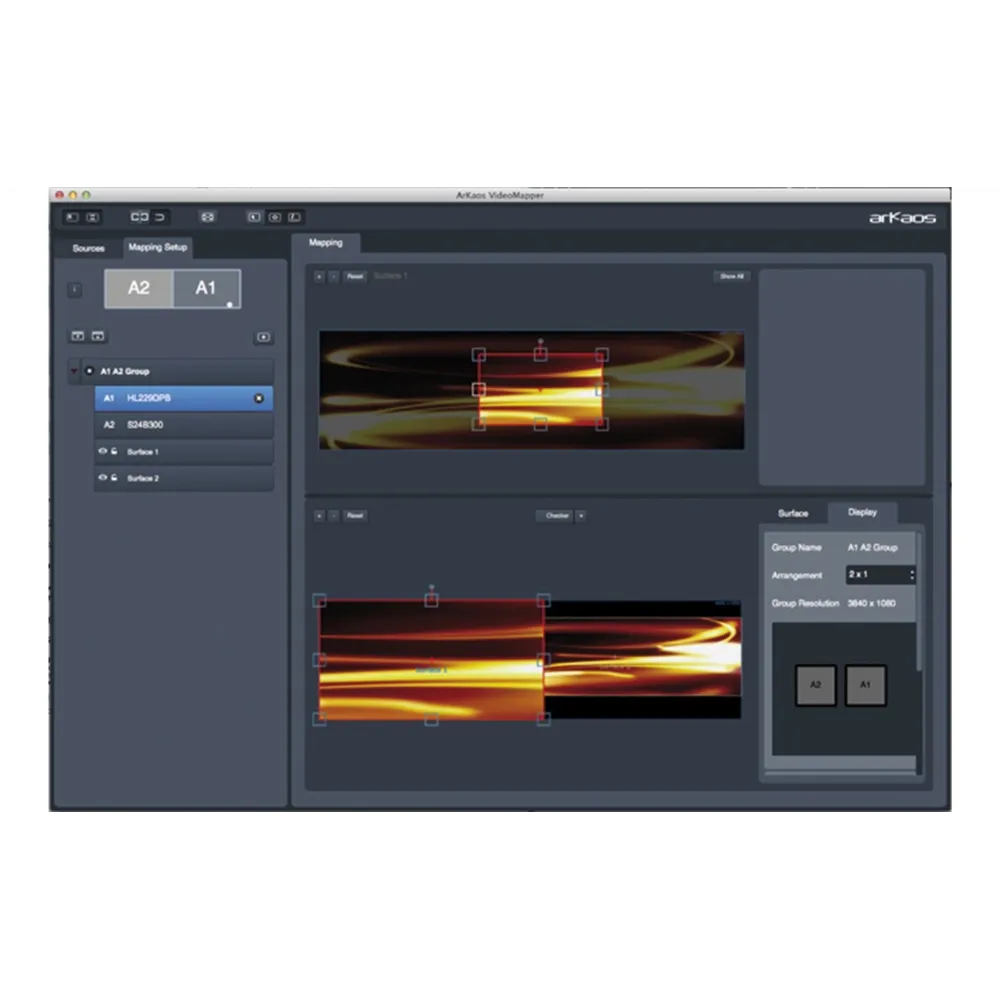Click the leftmost icon in the top toolbar
Screen dimensions: 1000x1000
tap(72, 217)
